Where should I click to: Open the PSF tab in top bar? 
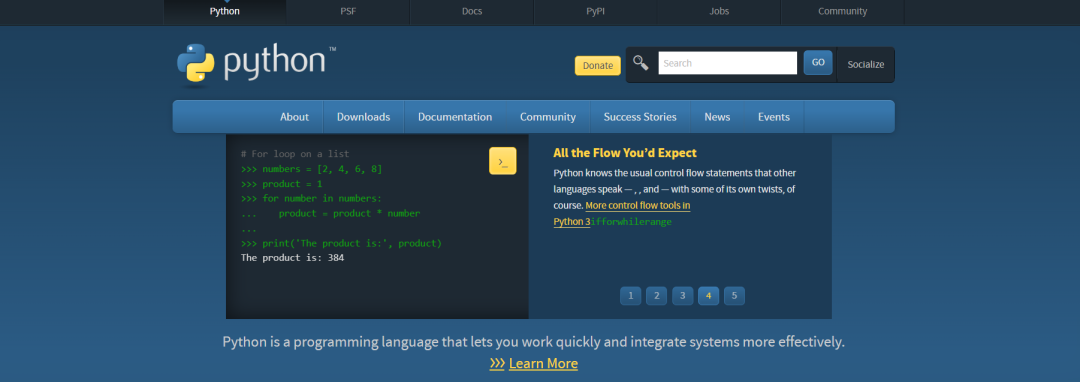click(348, 12)
